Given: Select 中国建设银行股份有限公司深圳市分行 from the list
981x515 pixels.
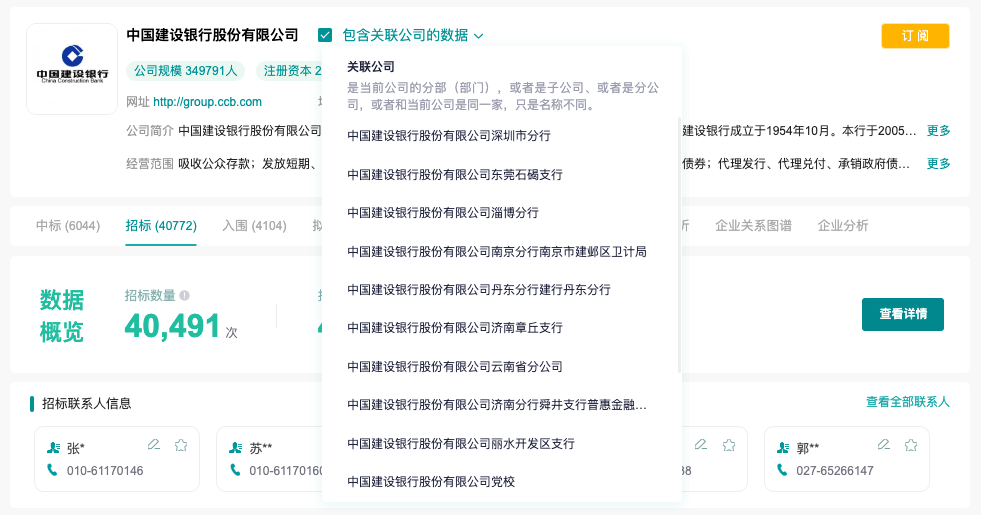Looking at the screenshot, I should click(449, 135).
